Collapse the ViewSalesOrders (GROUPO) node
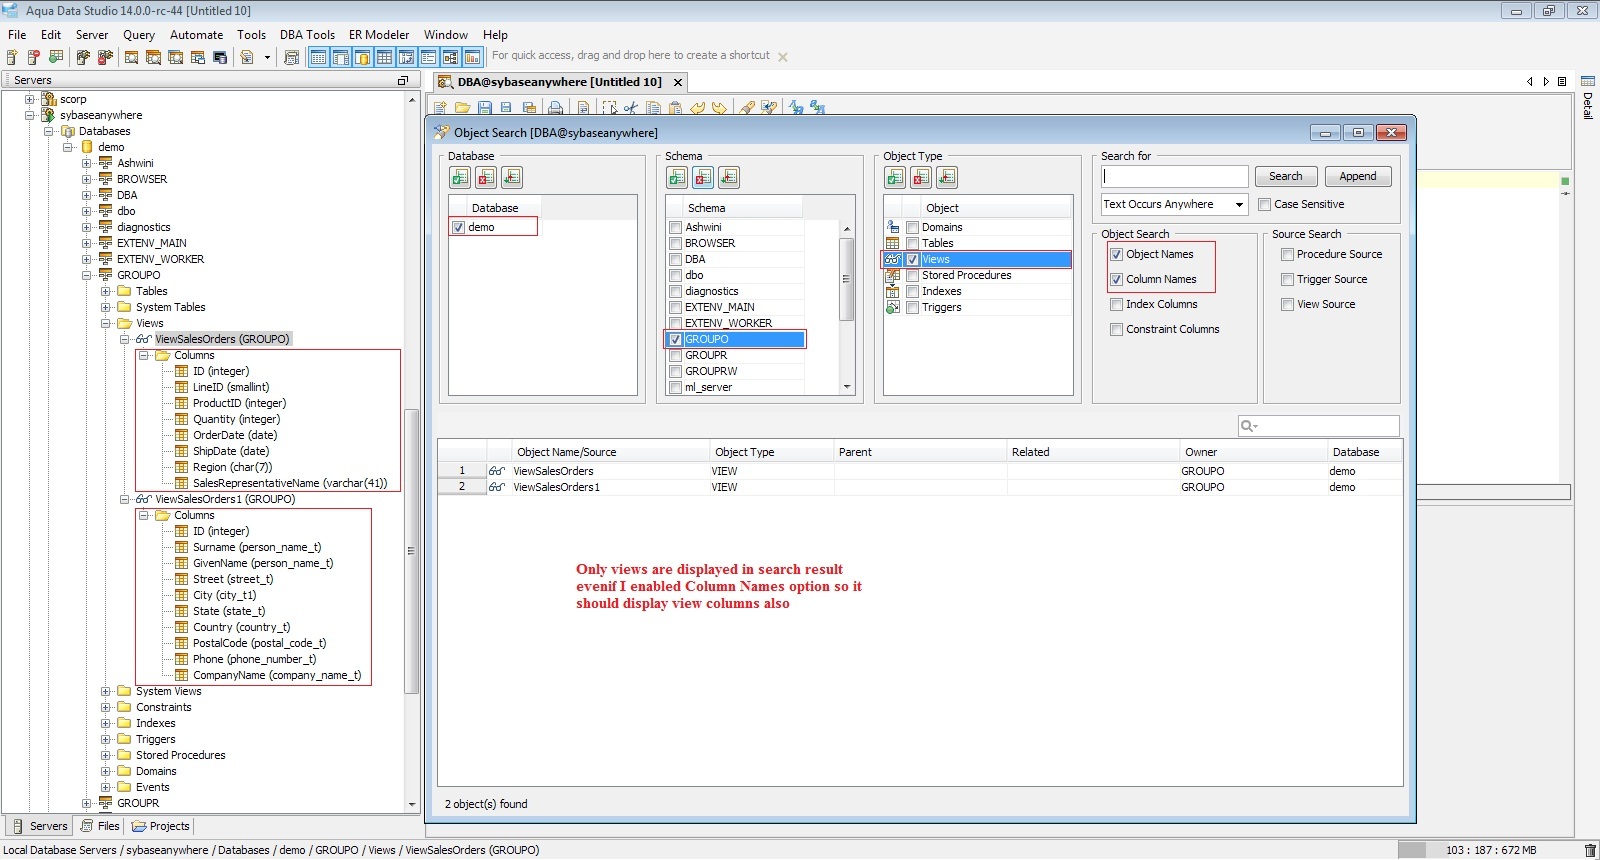Viewport: 1600px width, 860px height. [125, 339]
